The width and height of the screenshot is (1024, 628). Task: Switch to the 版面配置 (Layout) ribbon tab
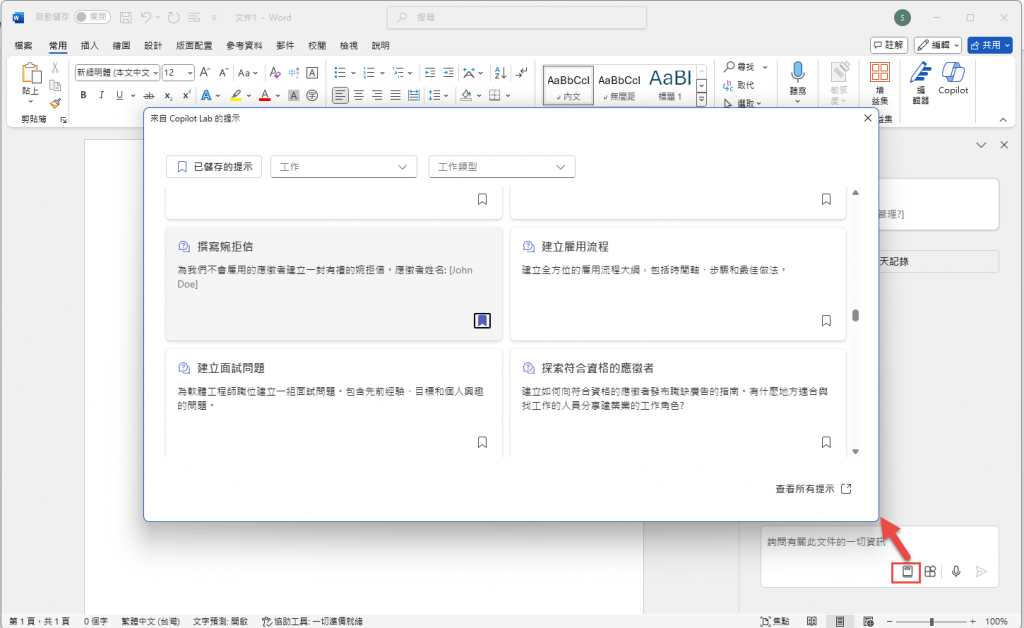194,46
